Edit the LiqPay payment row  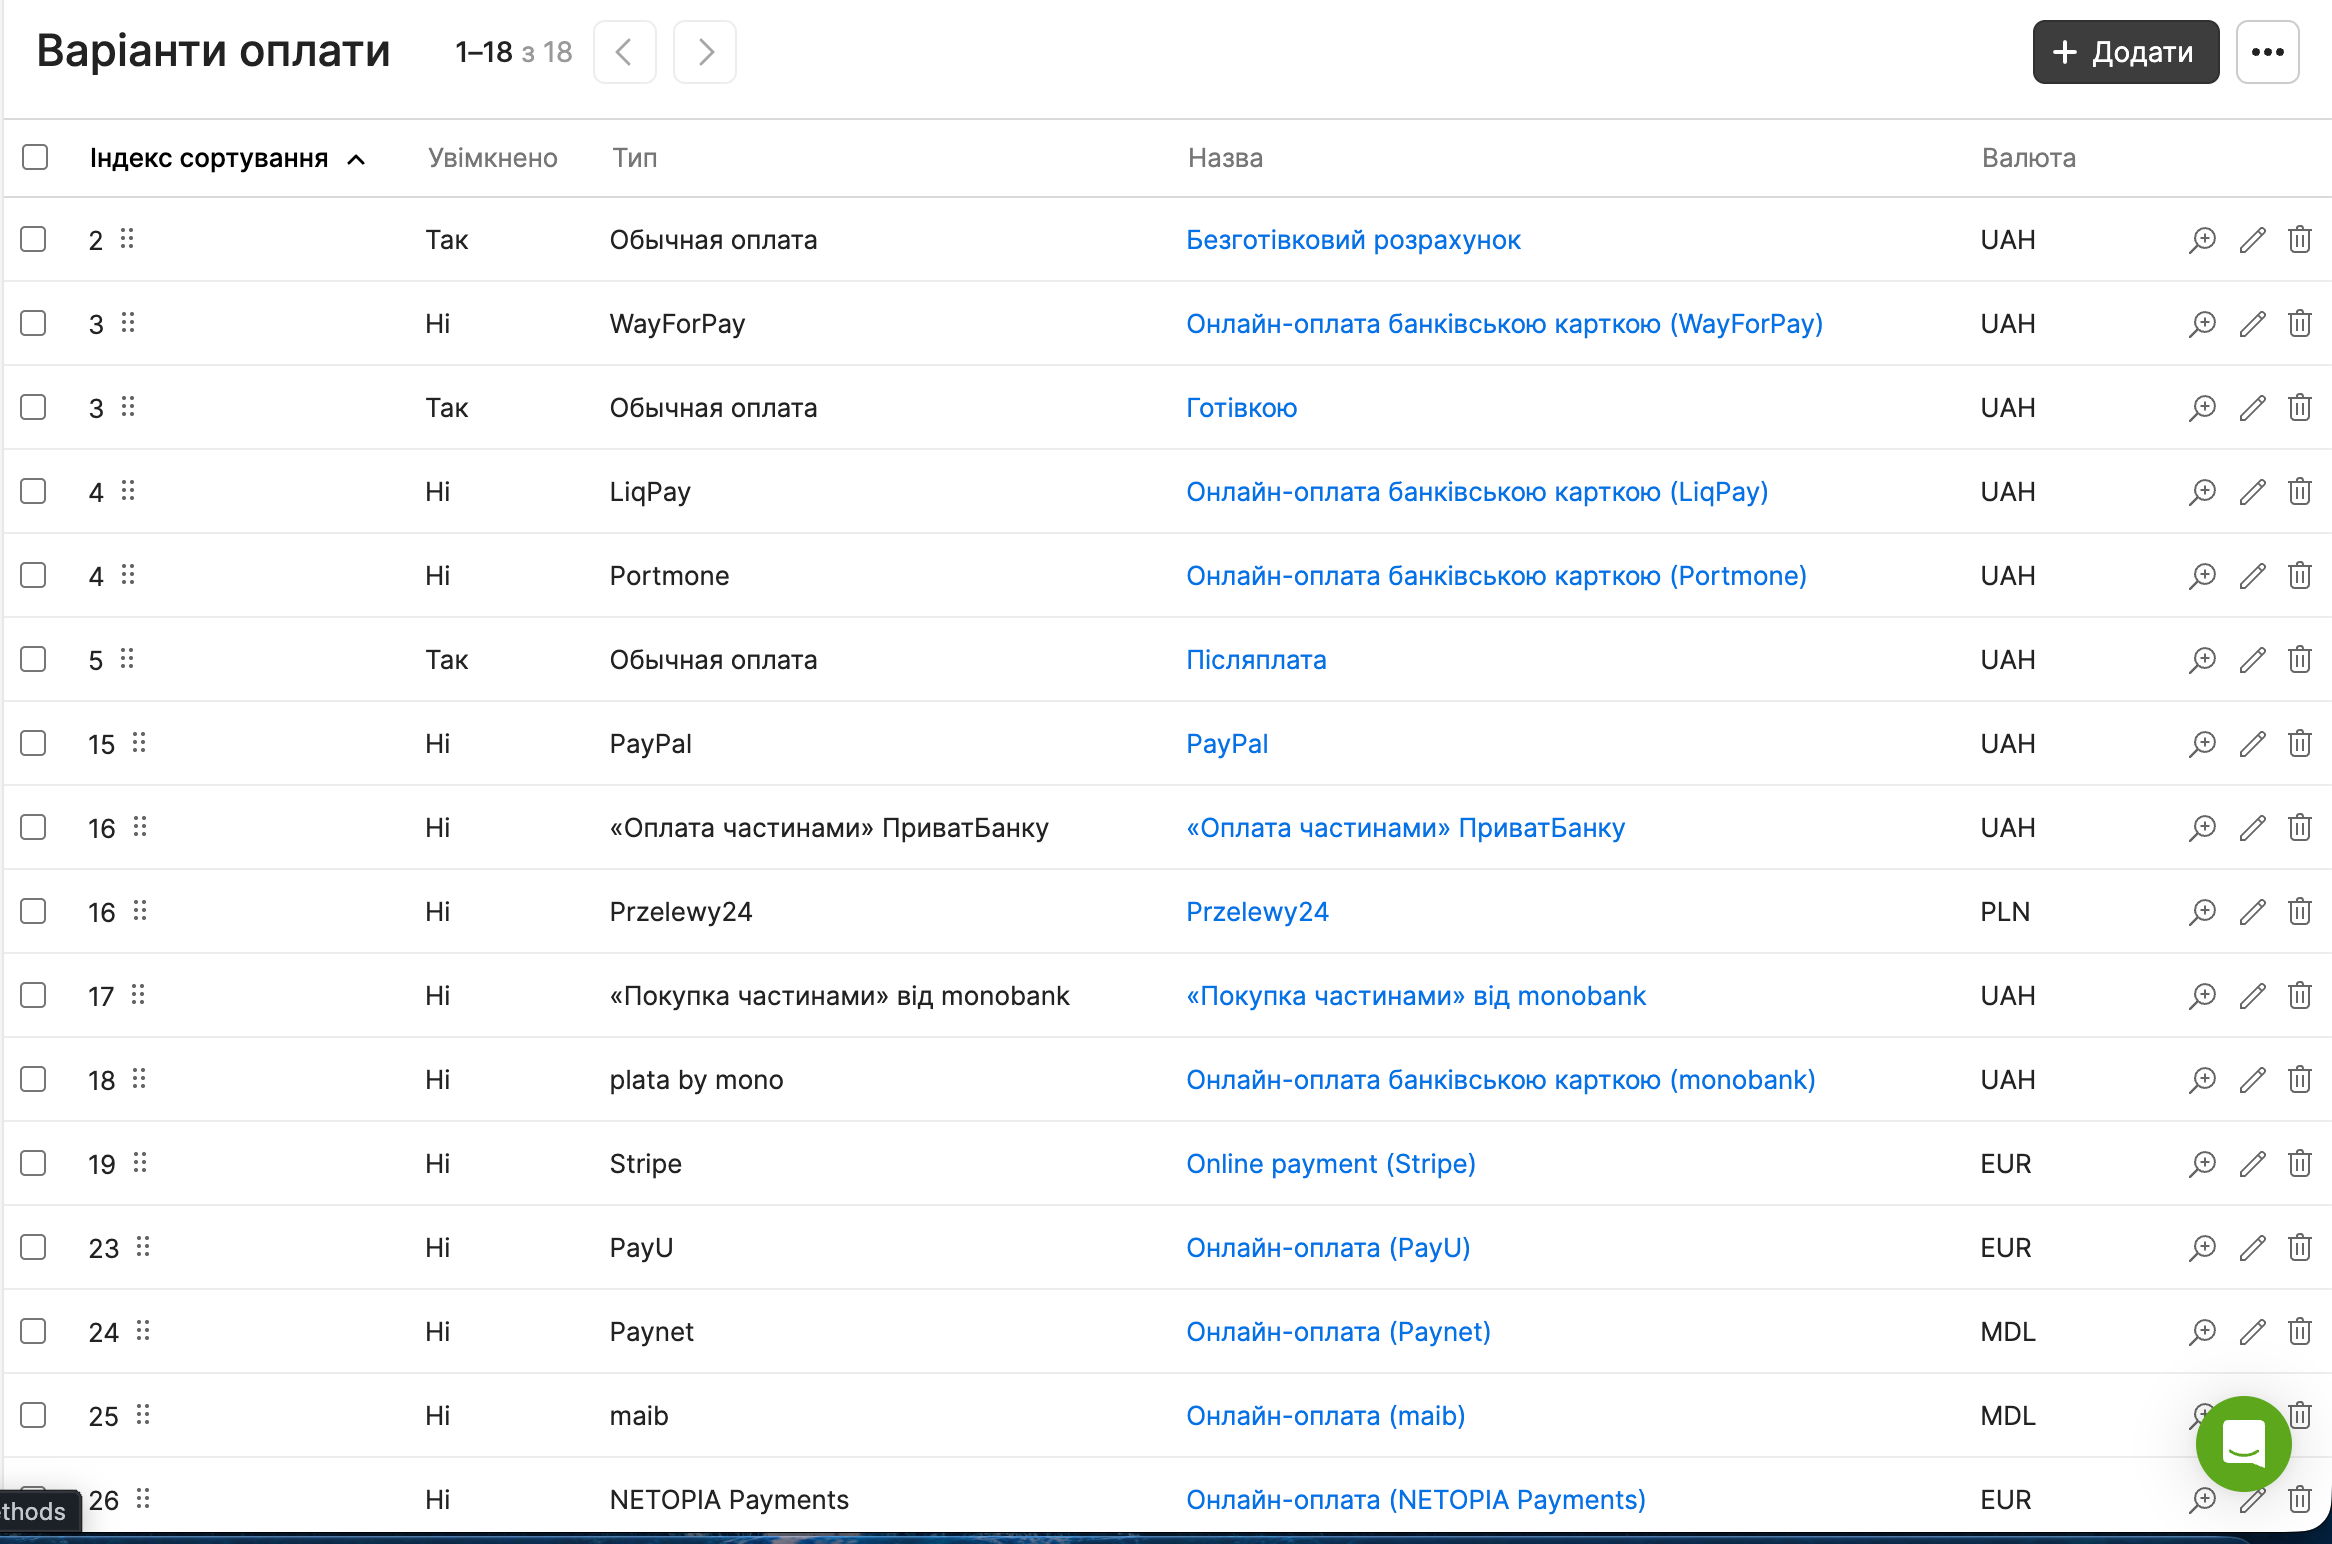tap(2252, 492)
